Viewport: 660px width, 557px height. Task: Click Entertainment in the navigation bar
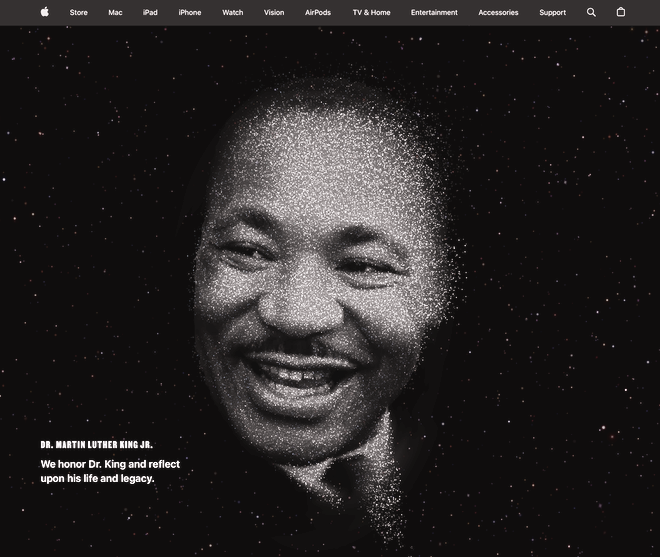coord(434,13)
